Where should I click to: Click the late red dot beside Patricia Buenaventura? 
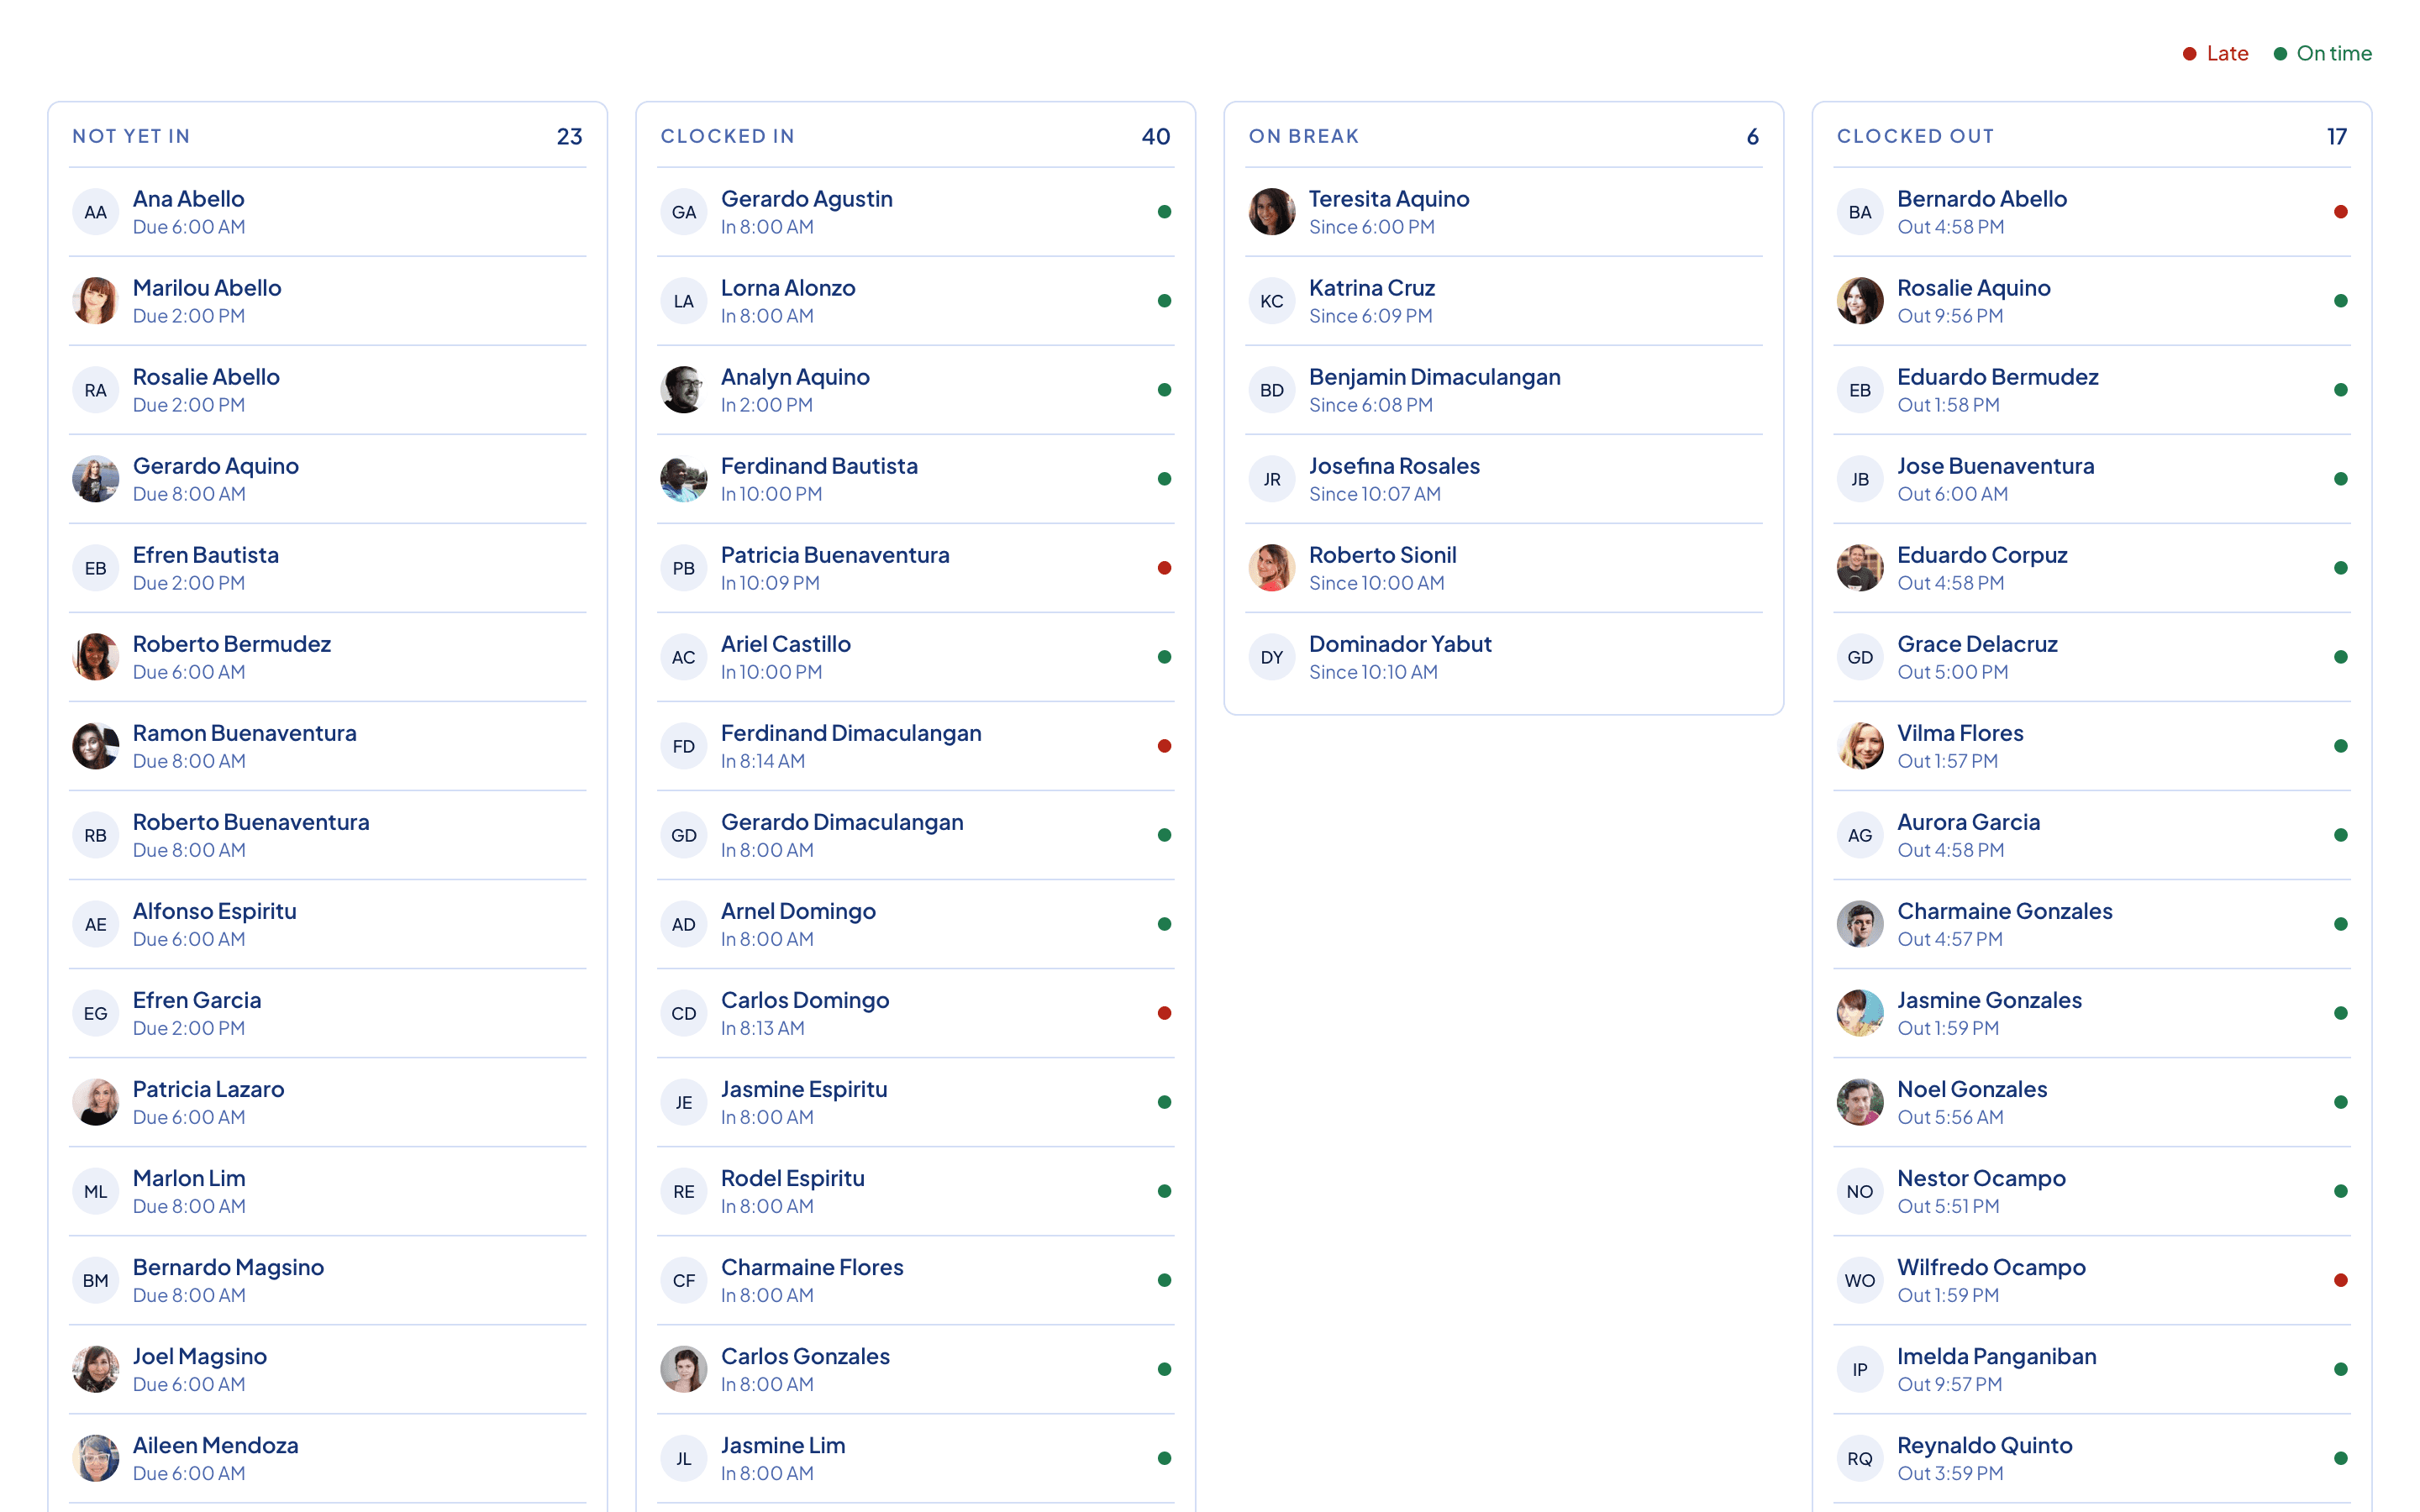tap(1164, 568)
